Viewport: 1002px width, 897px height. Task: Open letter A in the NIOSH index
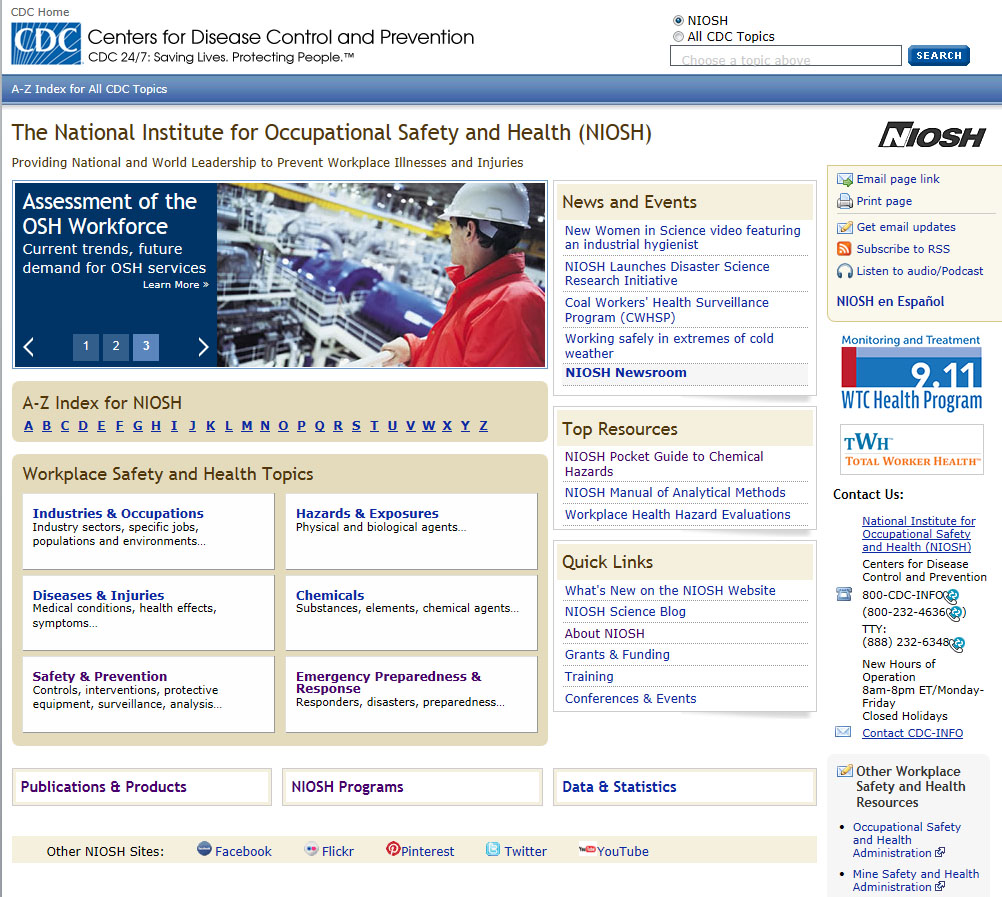28,426
